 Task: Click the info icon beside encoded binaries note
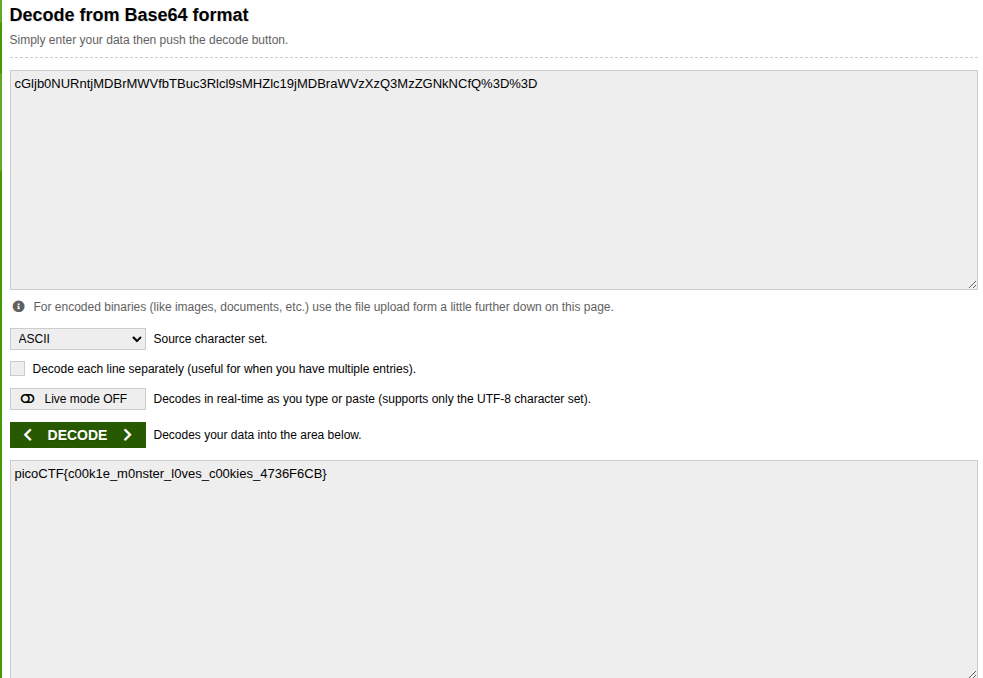coord(18,306)
